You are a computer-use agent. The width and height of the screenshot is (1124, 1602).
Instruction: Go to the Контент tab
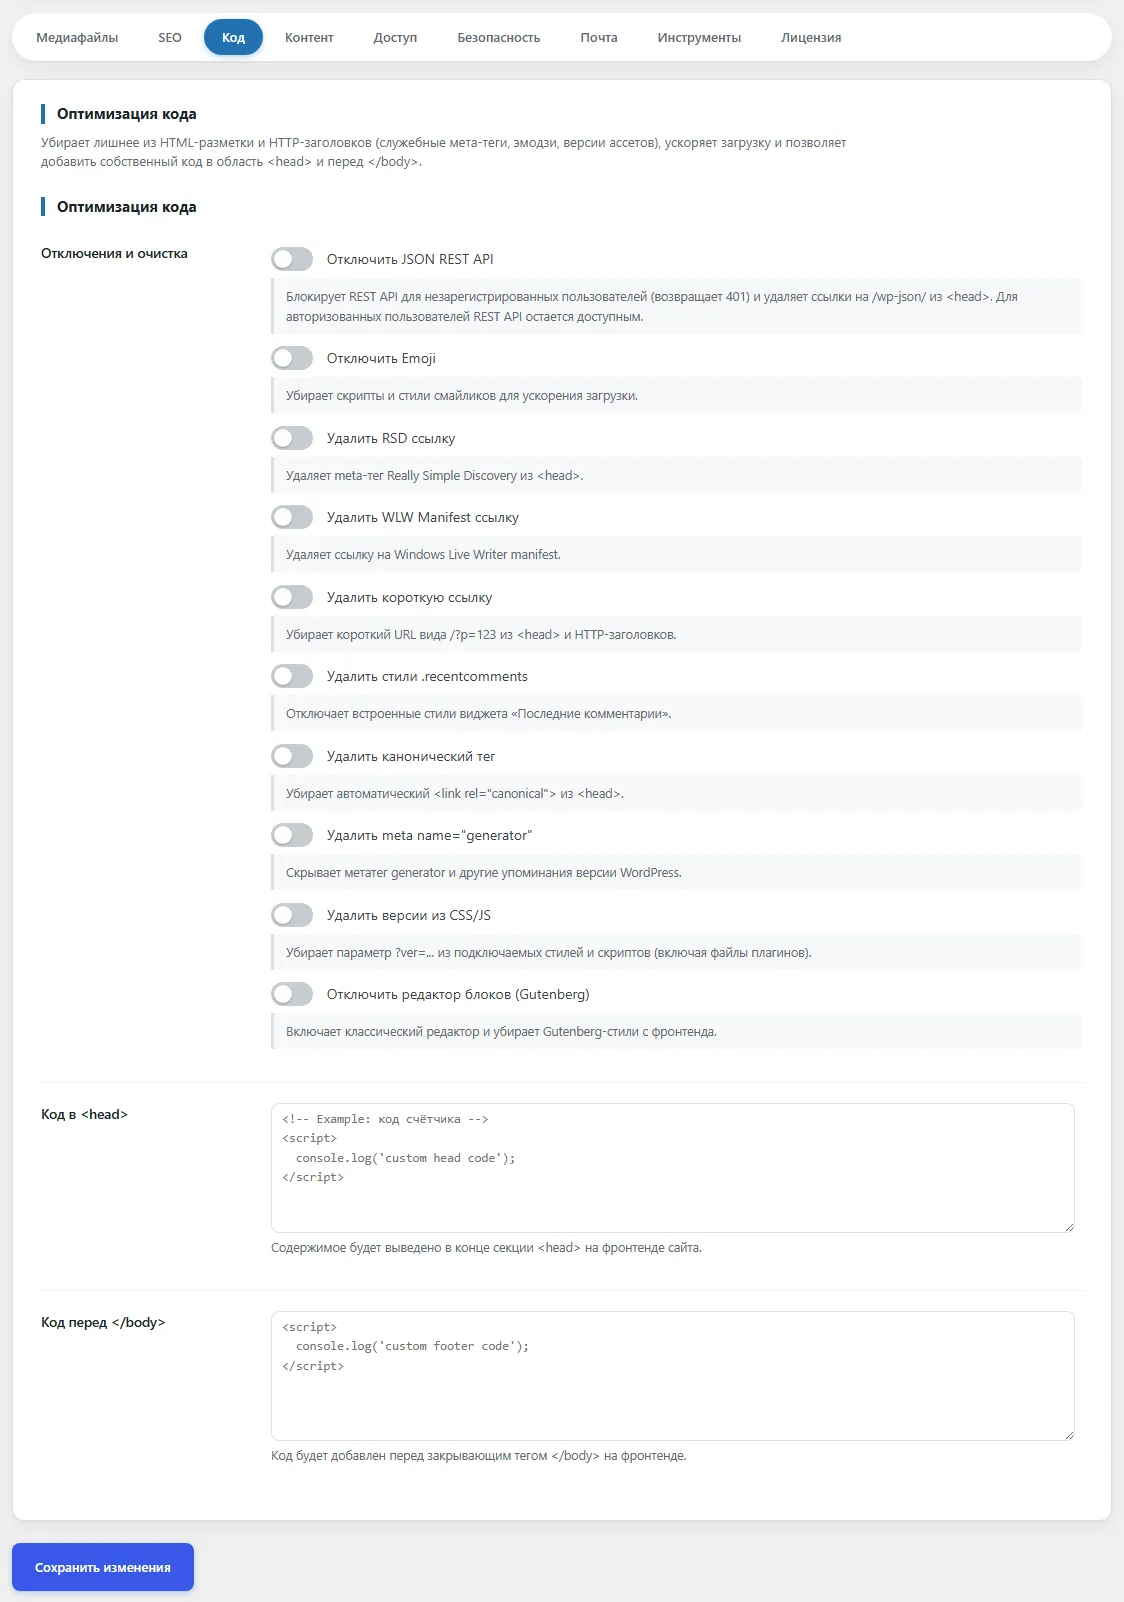point(309,38)
